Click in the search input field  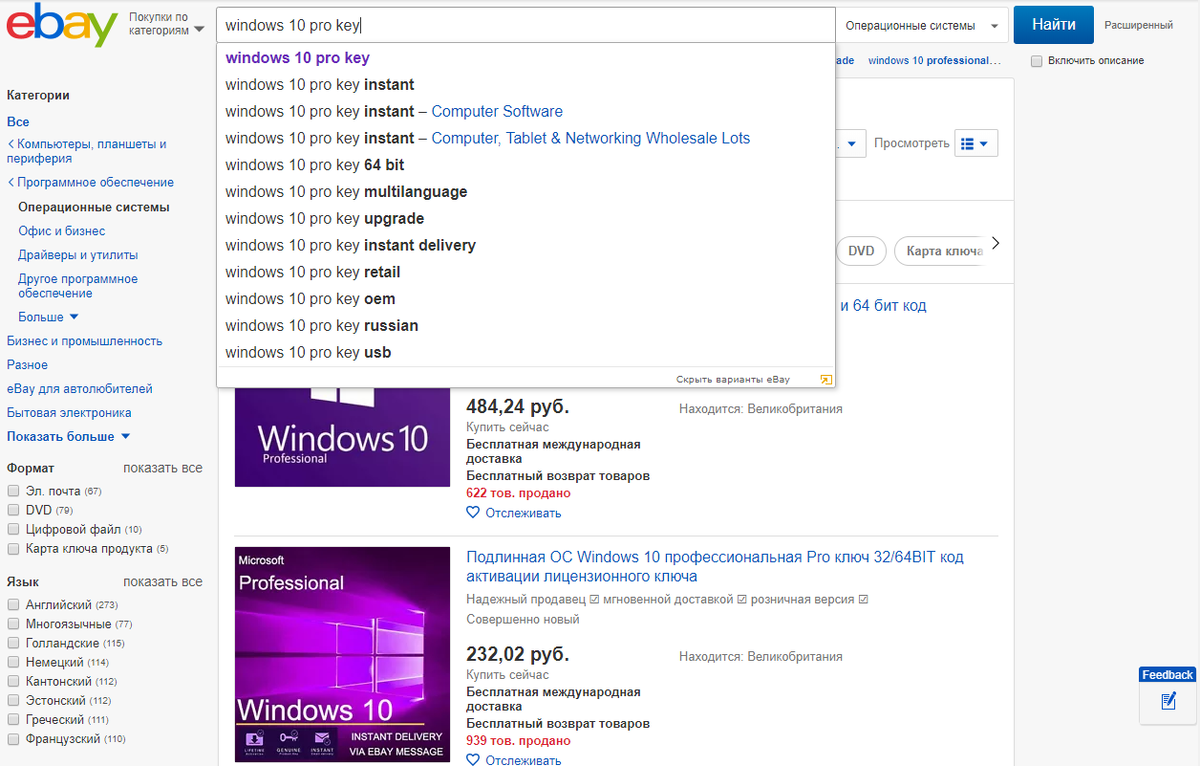[x=526, y=25]
